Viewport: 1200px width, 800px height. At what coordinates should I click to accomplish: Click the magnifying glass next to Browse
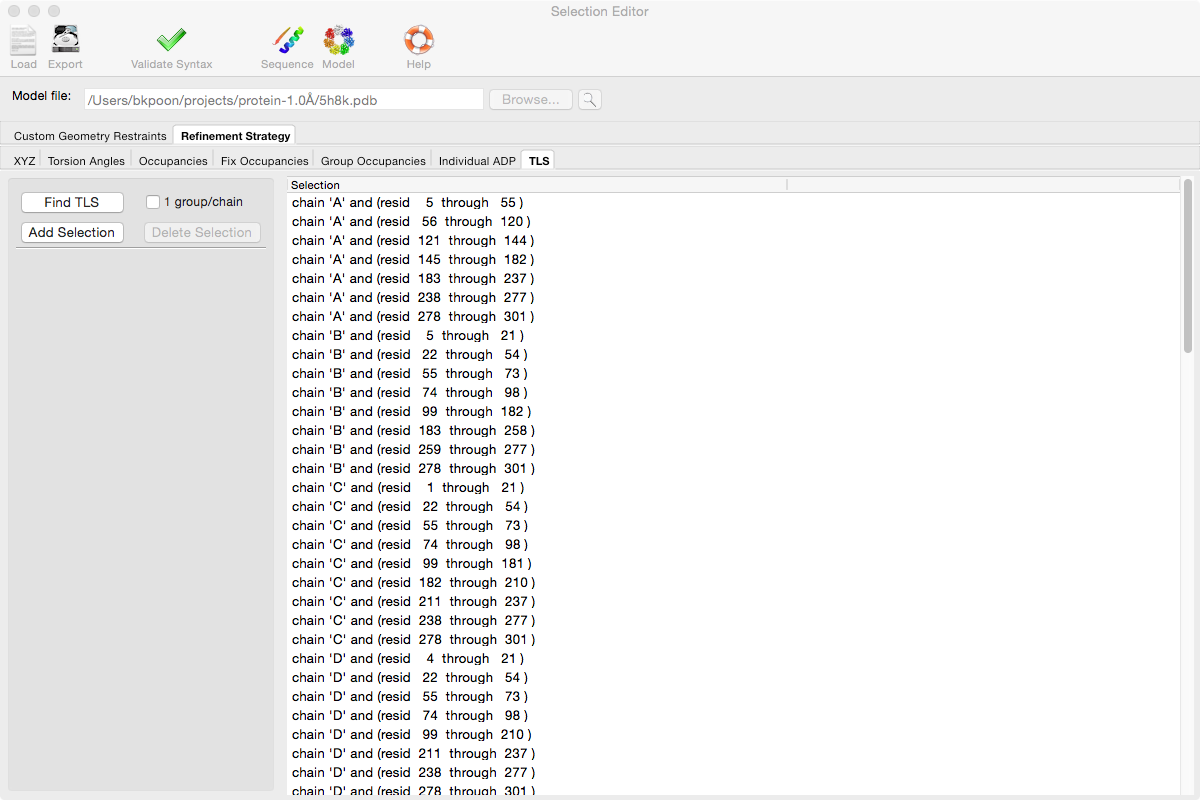pos(589,99)
